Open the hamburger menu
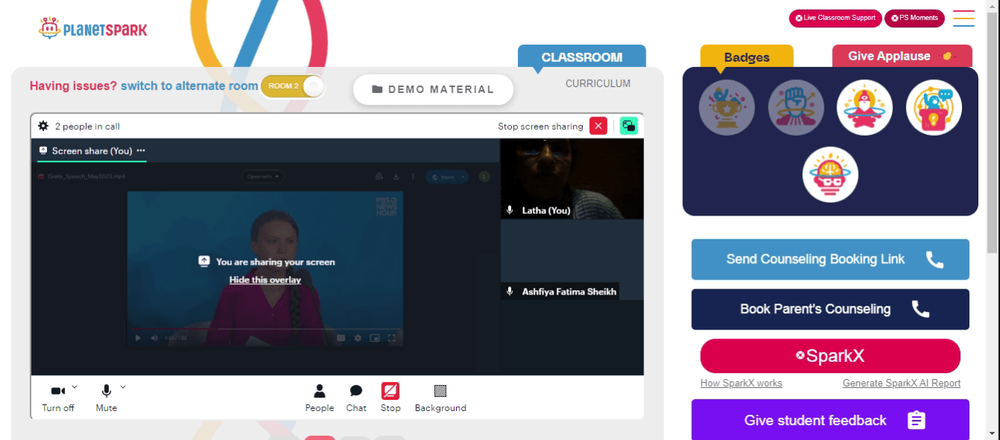This screenshot has width=1000, height=440. point(964,18)
